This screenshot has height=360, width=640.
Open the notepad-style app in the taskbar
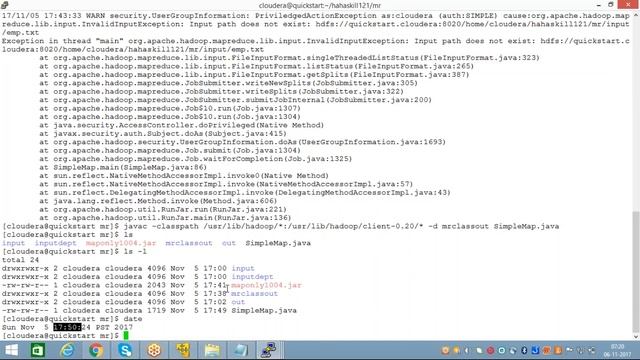pyautogui.click(x=241, y=350)
